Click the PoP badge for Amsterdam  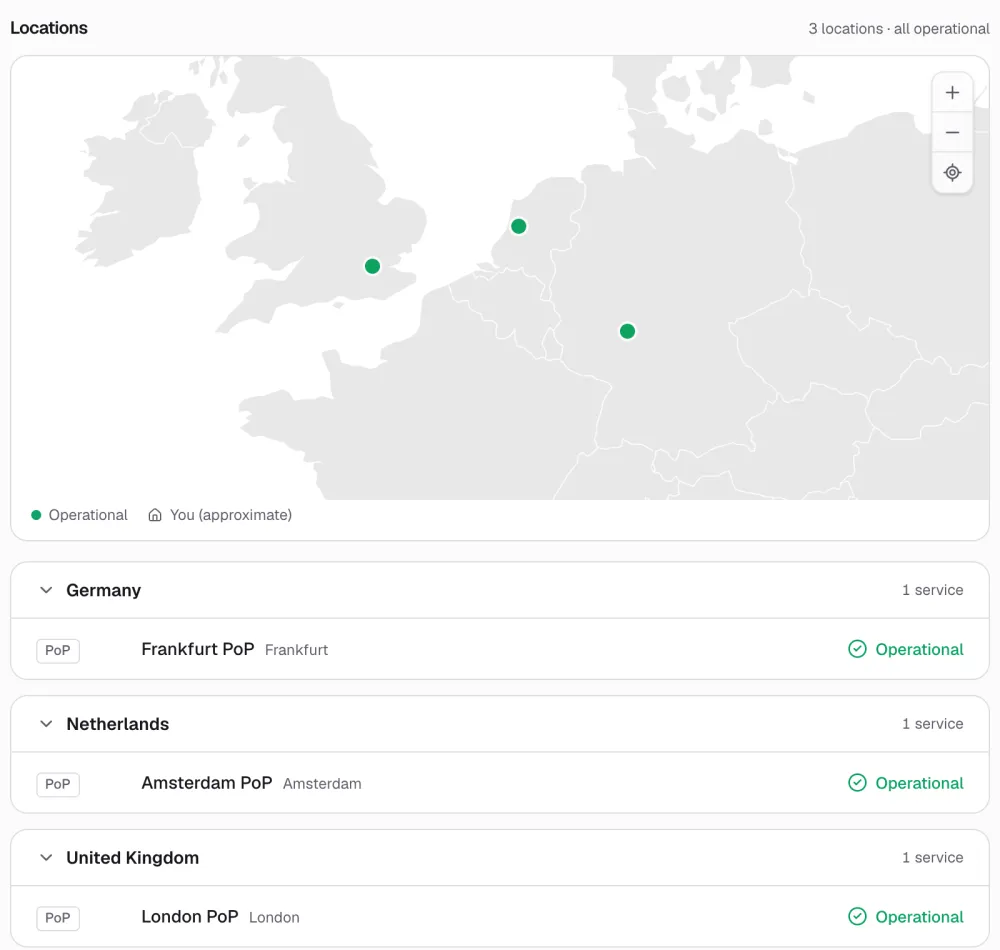point(57,784)
